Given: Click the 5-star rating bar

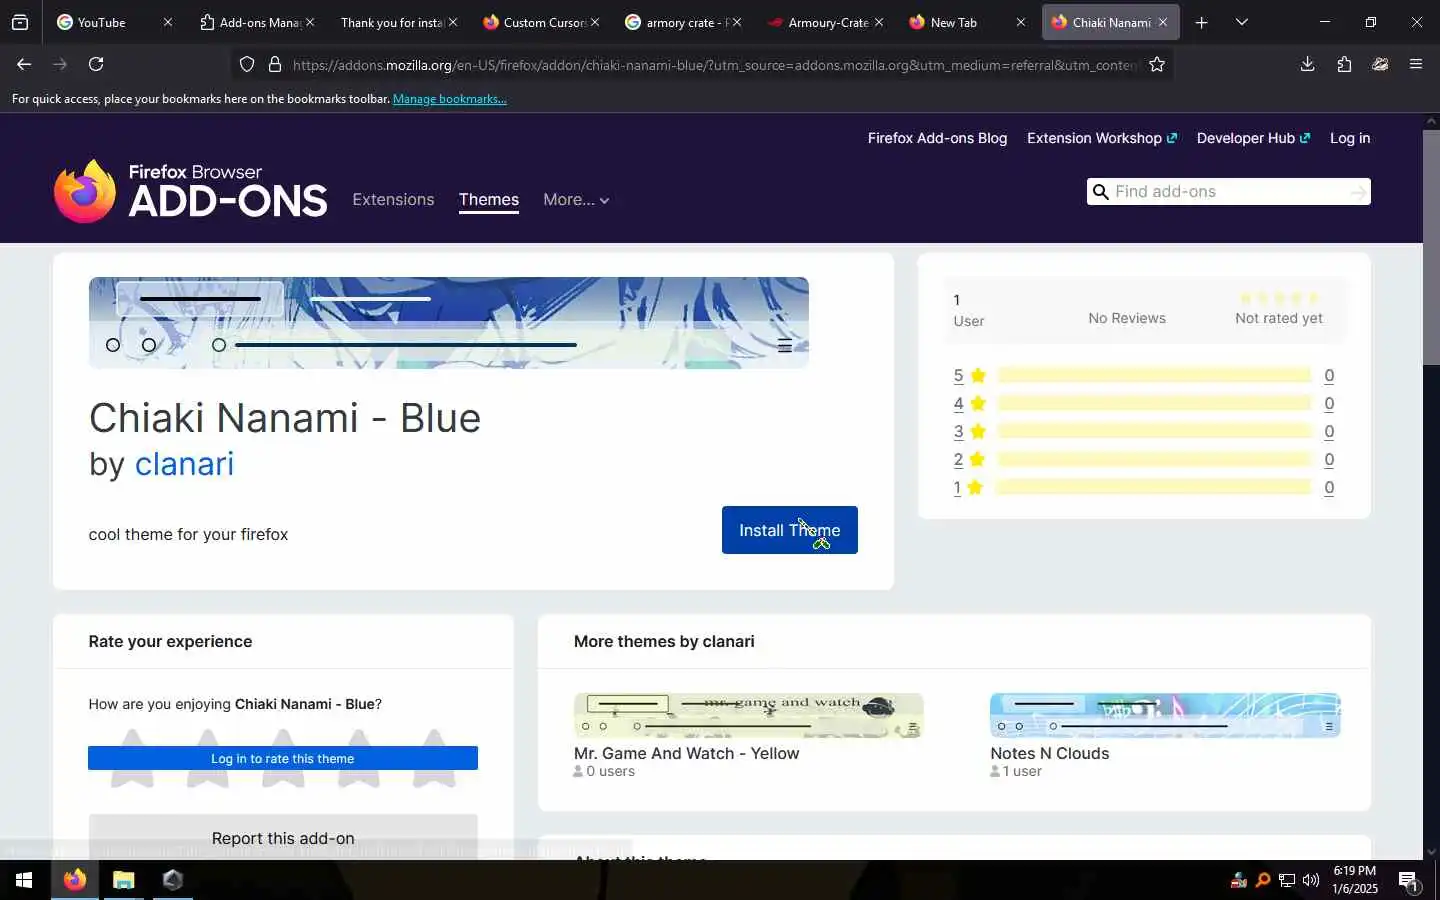Looking at the screenshot, I should 1154,375.
